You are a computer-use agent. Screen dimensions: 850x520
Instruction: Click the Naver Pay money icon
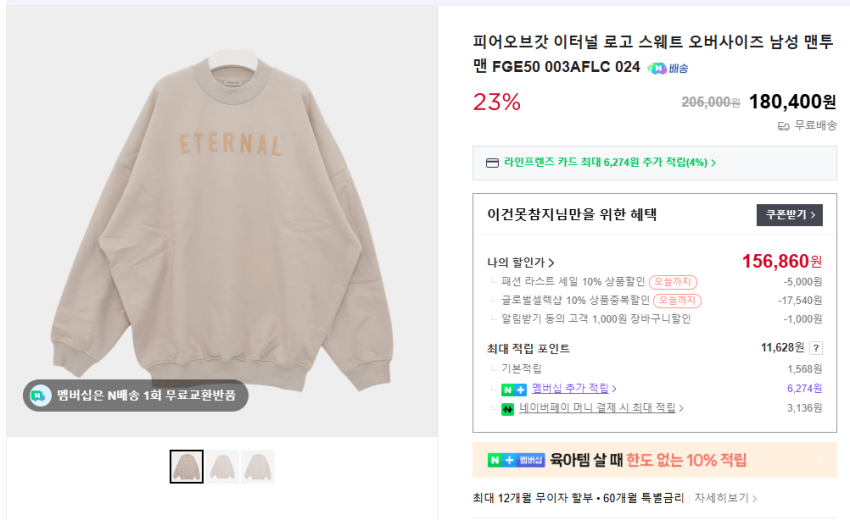(x=508, y=409)
